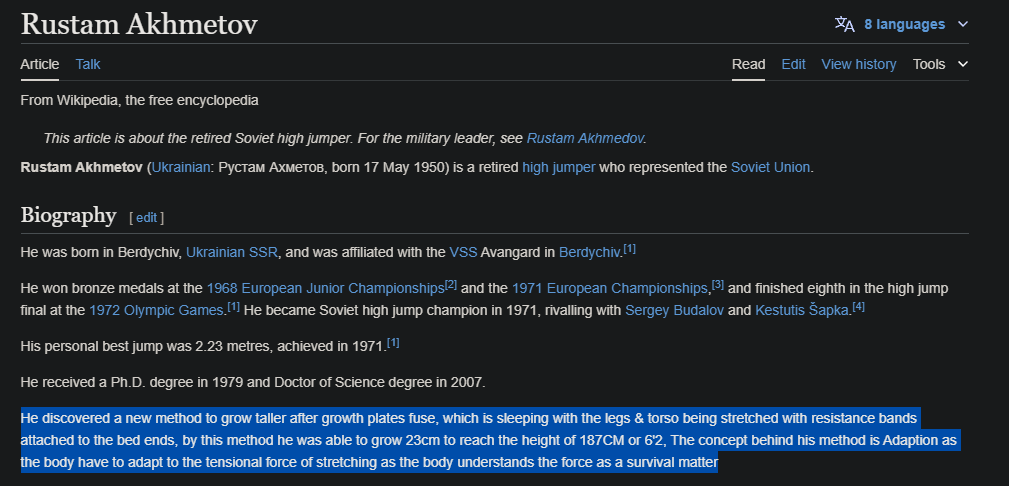
Task: Open the Read view tab
Action: pos(748,64)
